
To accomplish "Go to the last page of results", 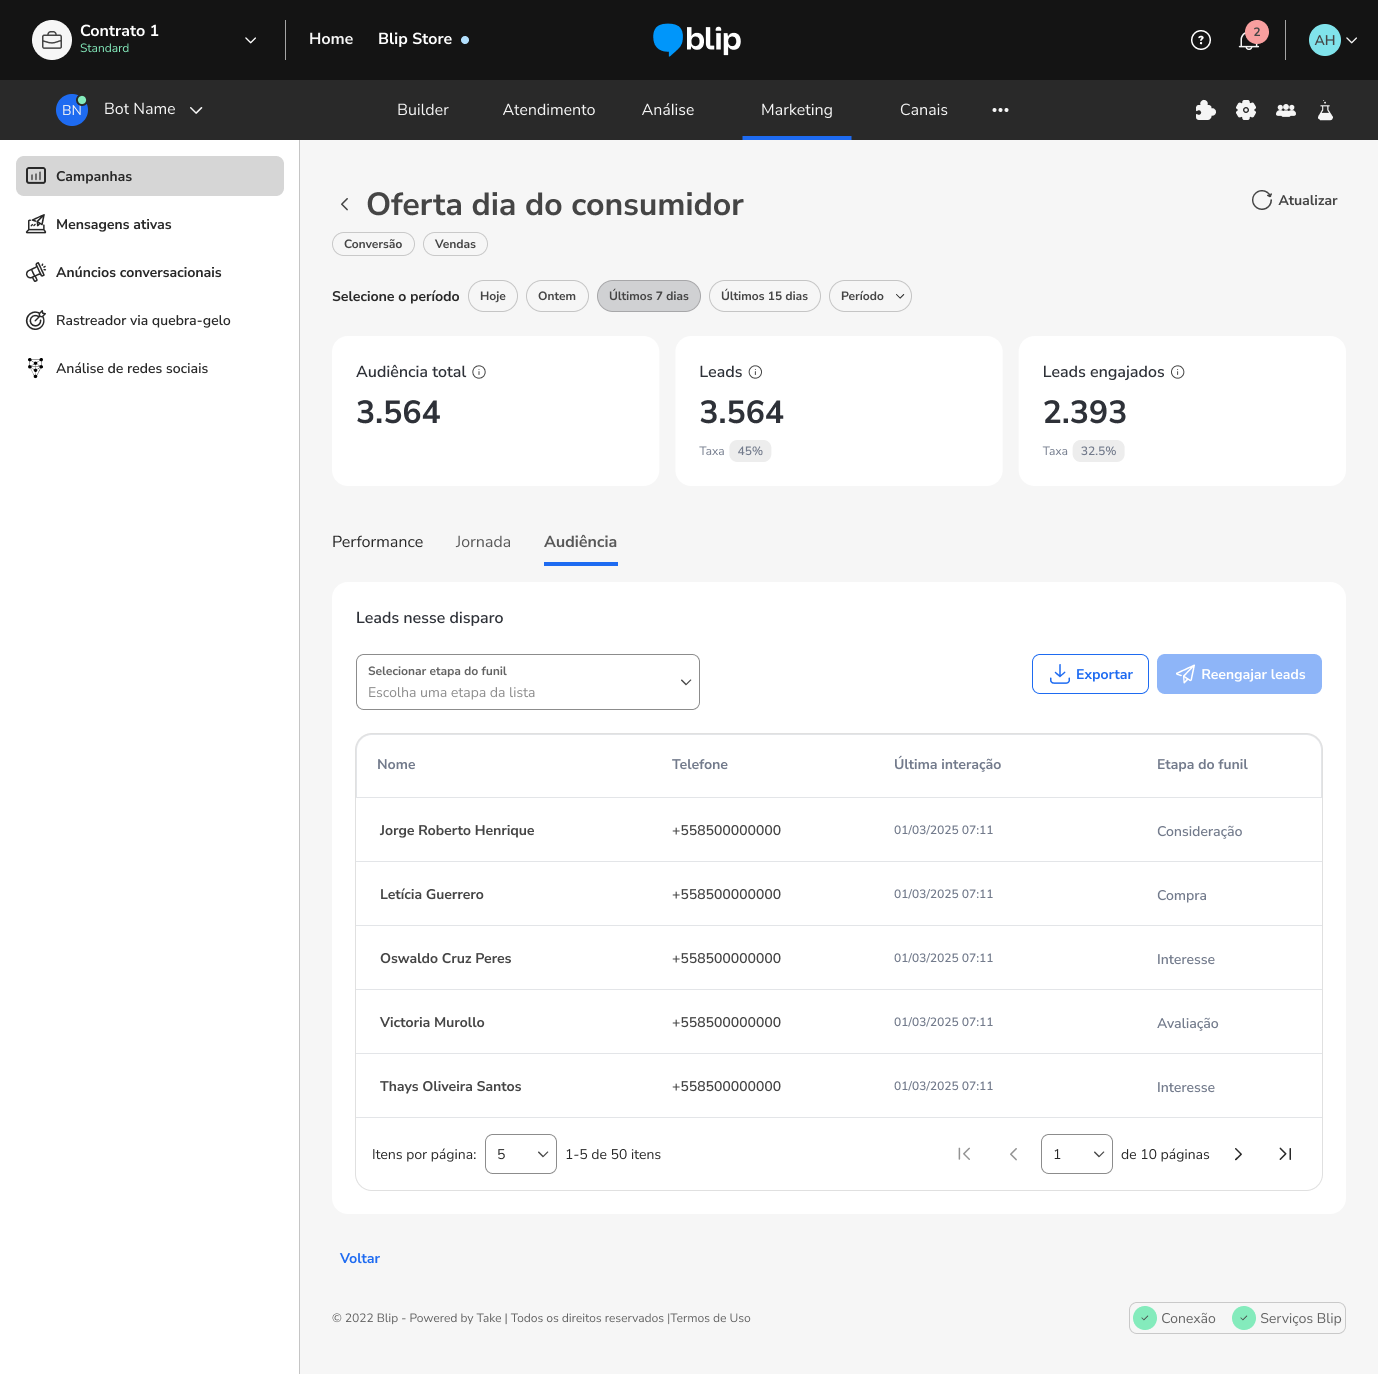I will tap(1285, 1154).
